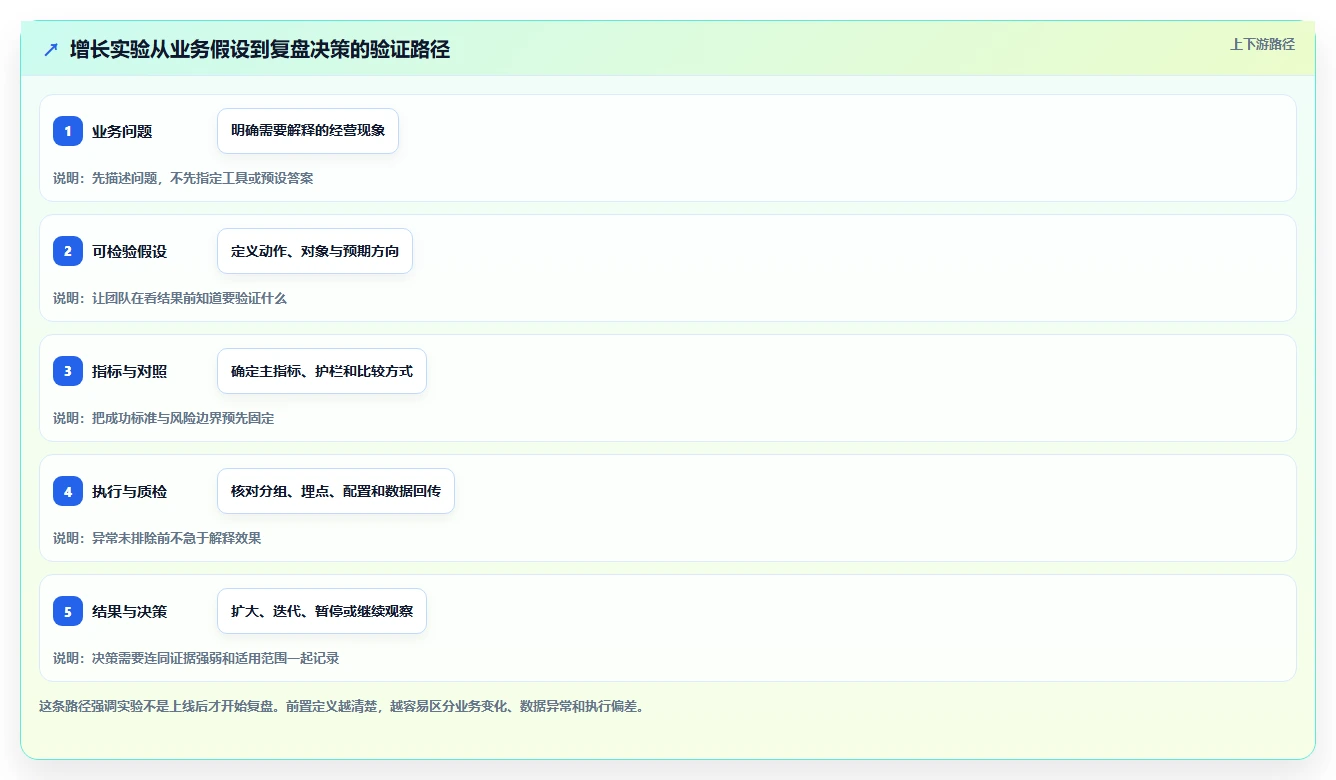Click the 定义动作、对象与预期方向 chip
Screen dimensions: 1336x780
315,251
